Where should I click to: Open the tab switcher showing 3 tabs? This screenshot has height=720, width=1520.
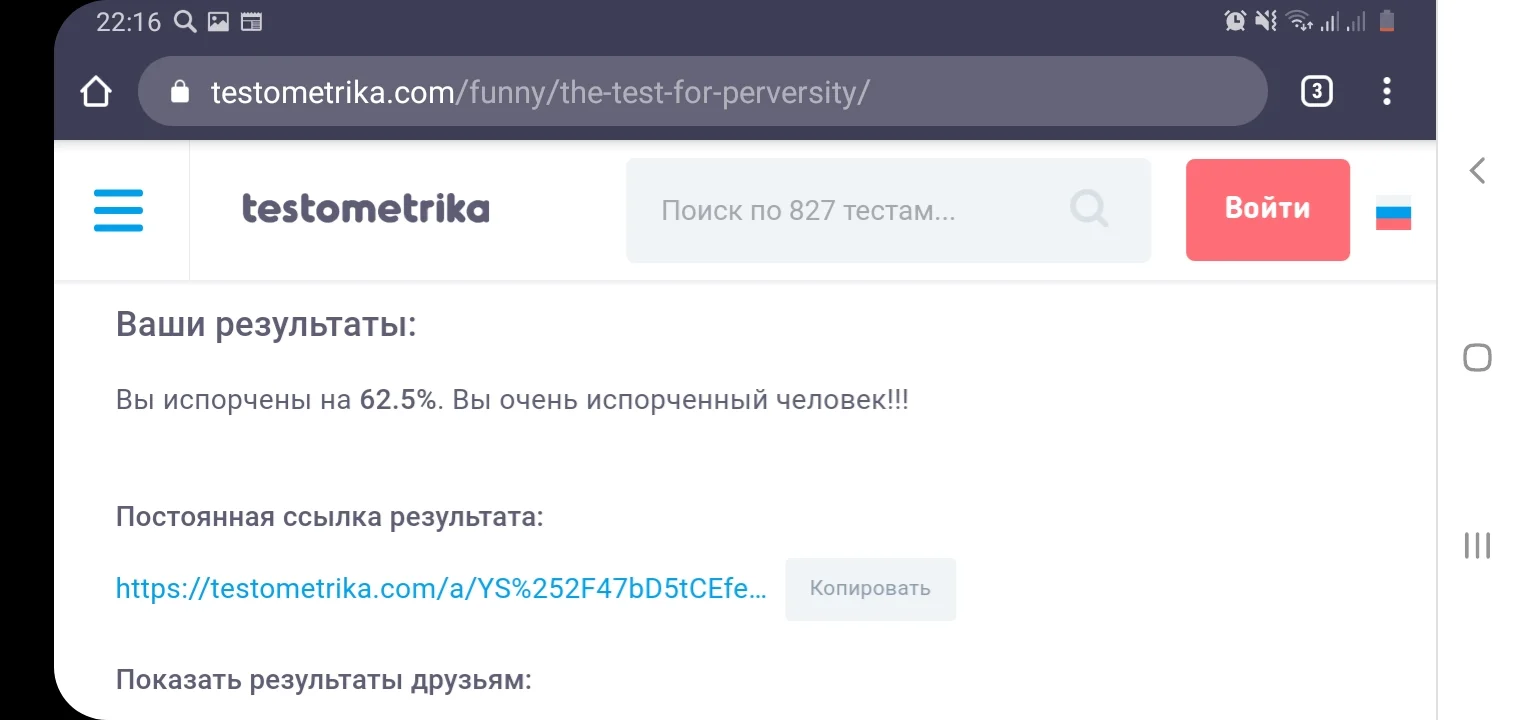(x=1316, y=91)
